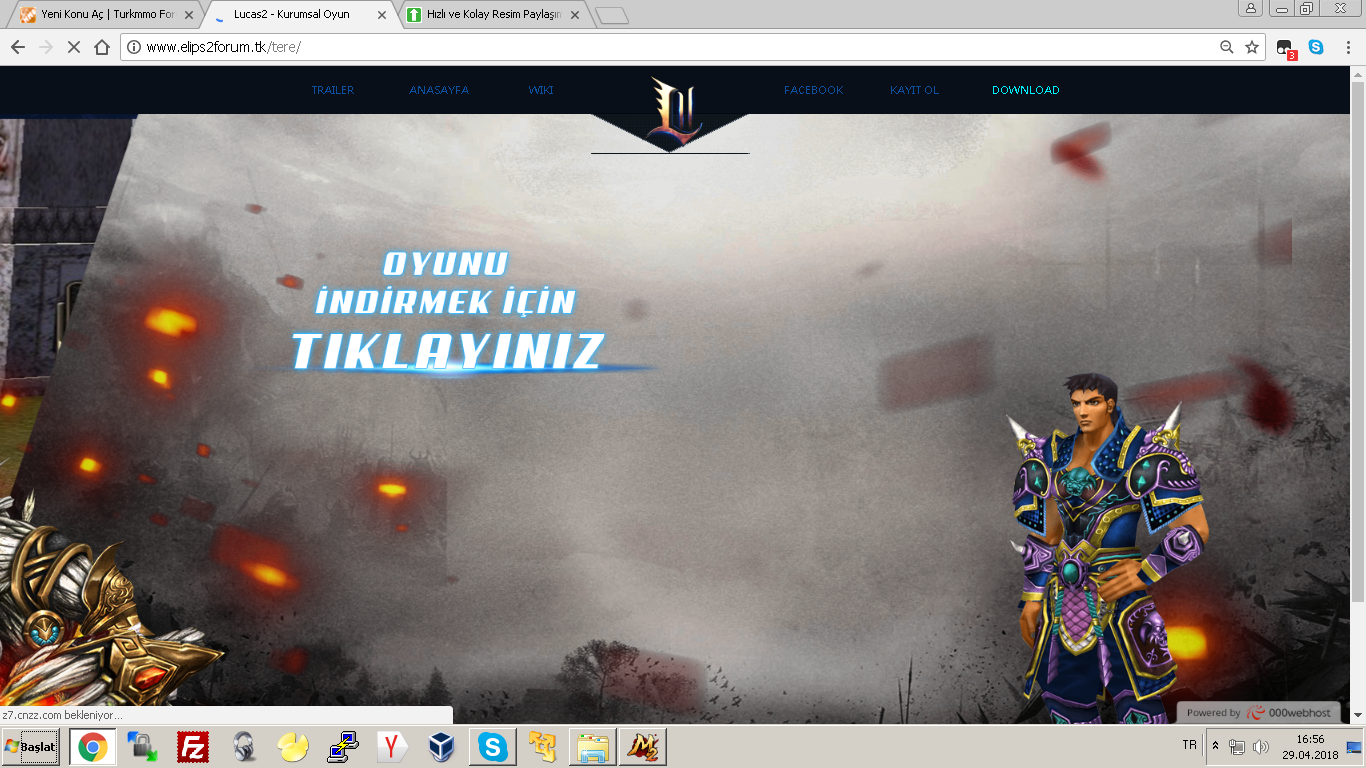Screen dimensions: 1366x768
Task: Launch VirtualBox from the taskbar
Action: [442, 747]
